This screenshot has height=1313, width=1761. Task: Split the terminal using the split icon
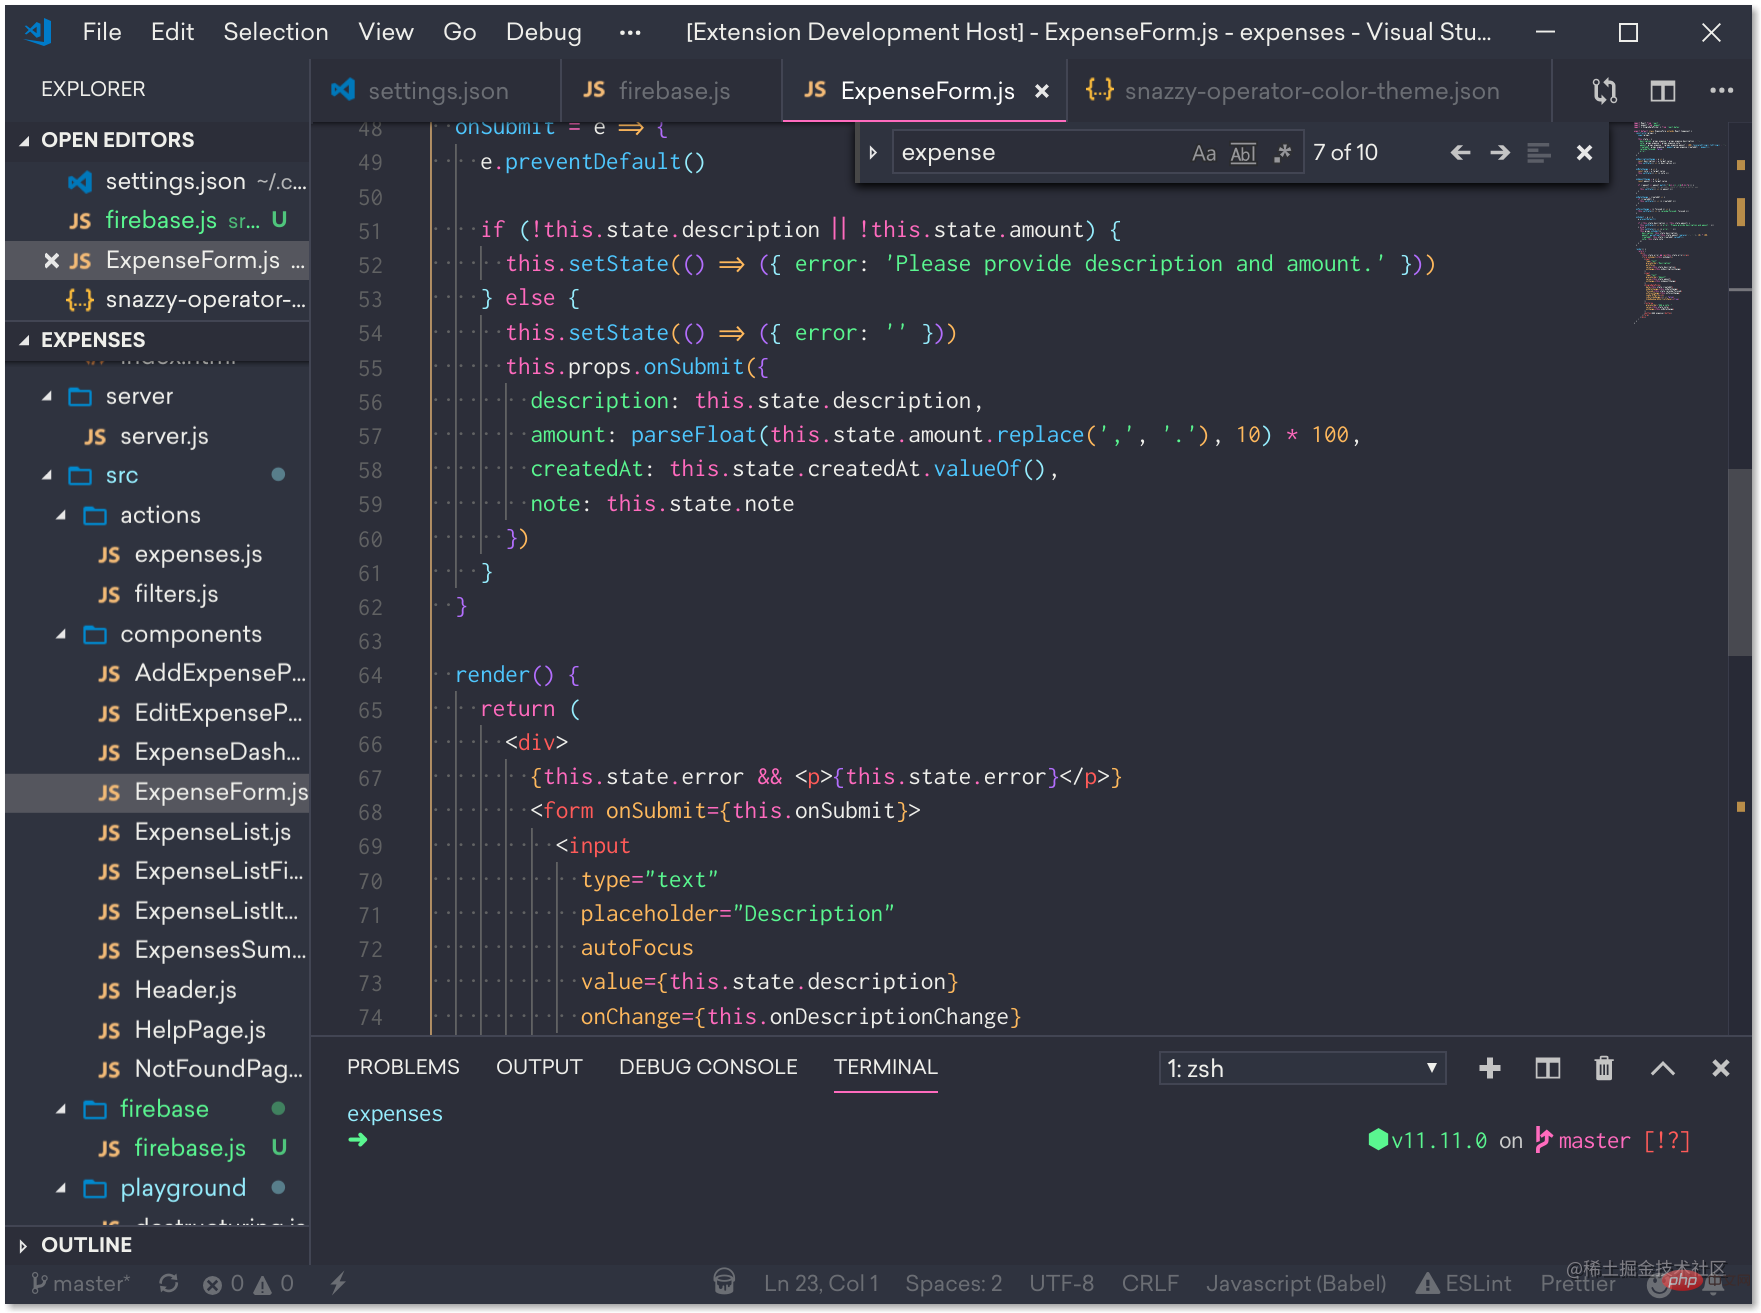pyautogui.click(x=1547, y=1067)
